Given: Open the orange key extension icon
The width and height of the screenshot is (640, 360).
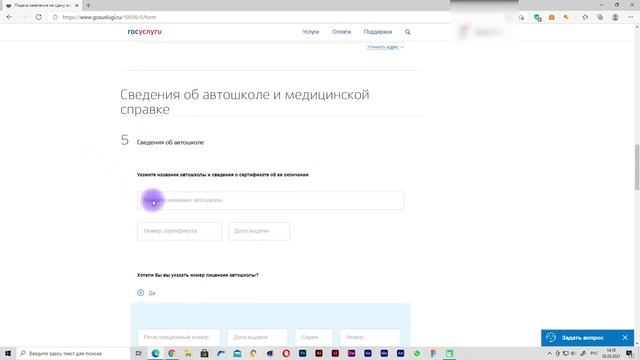Looking at the screenshot, I should [x=566, y=18].
